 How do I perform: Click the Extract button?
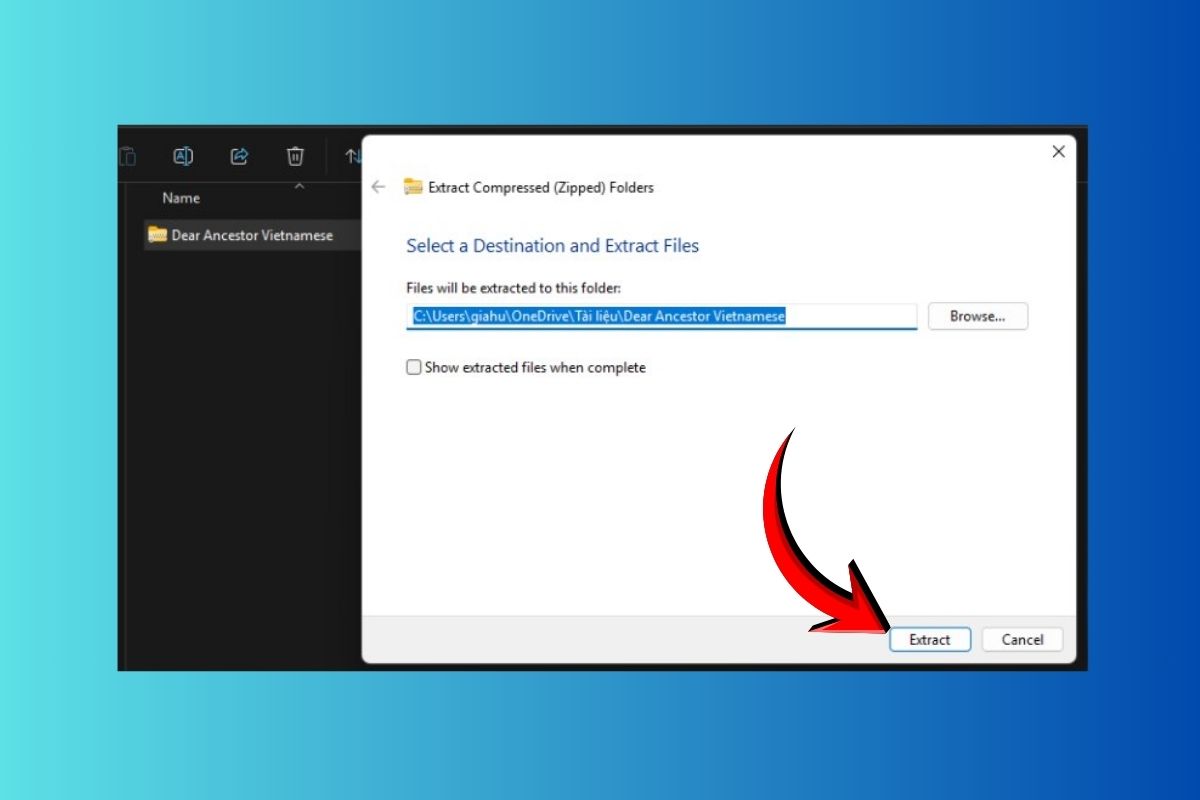[930, 640]
